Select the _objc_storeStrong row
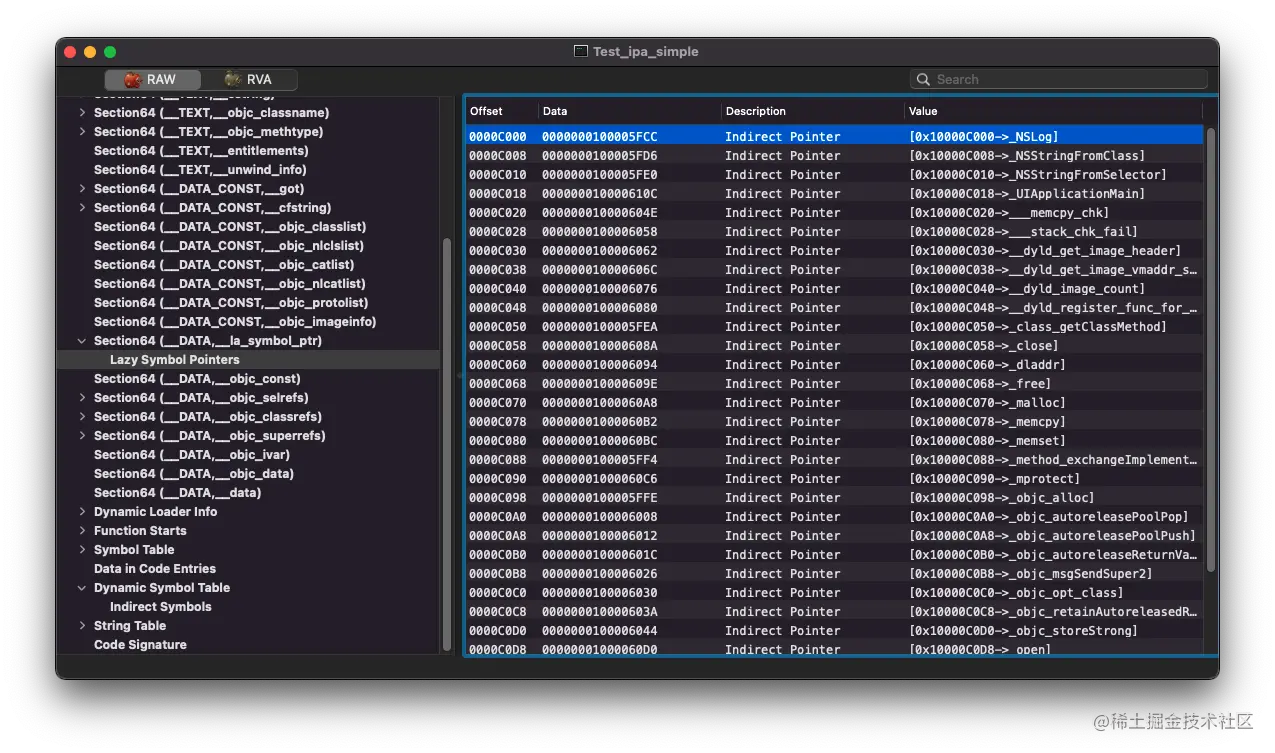This screenshot has height=753, width=1275. [834, 631]
